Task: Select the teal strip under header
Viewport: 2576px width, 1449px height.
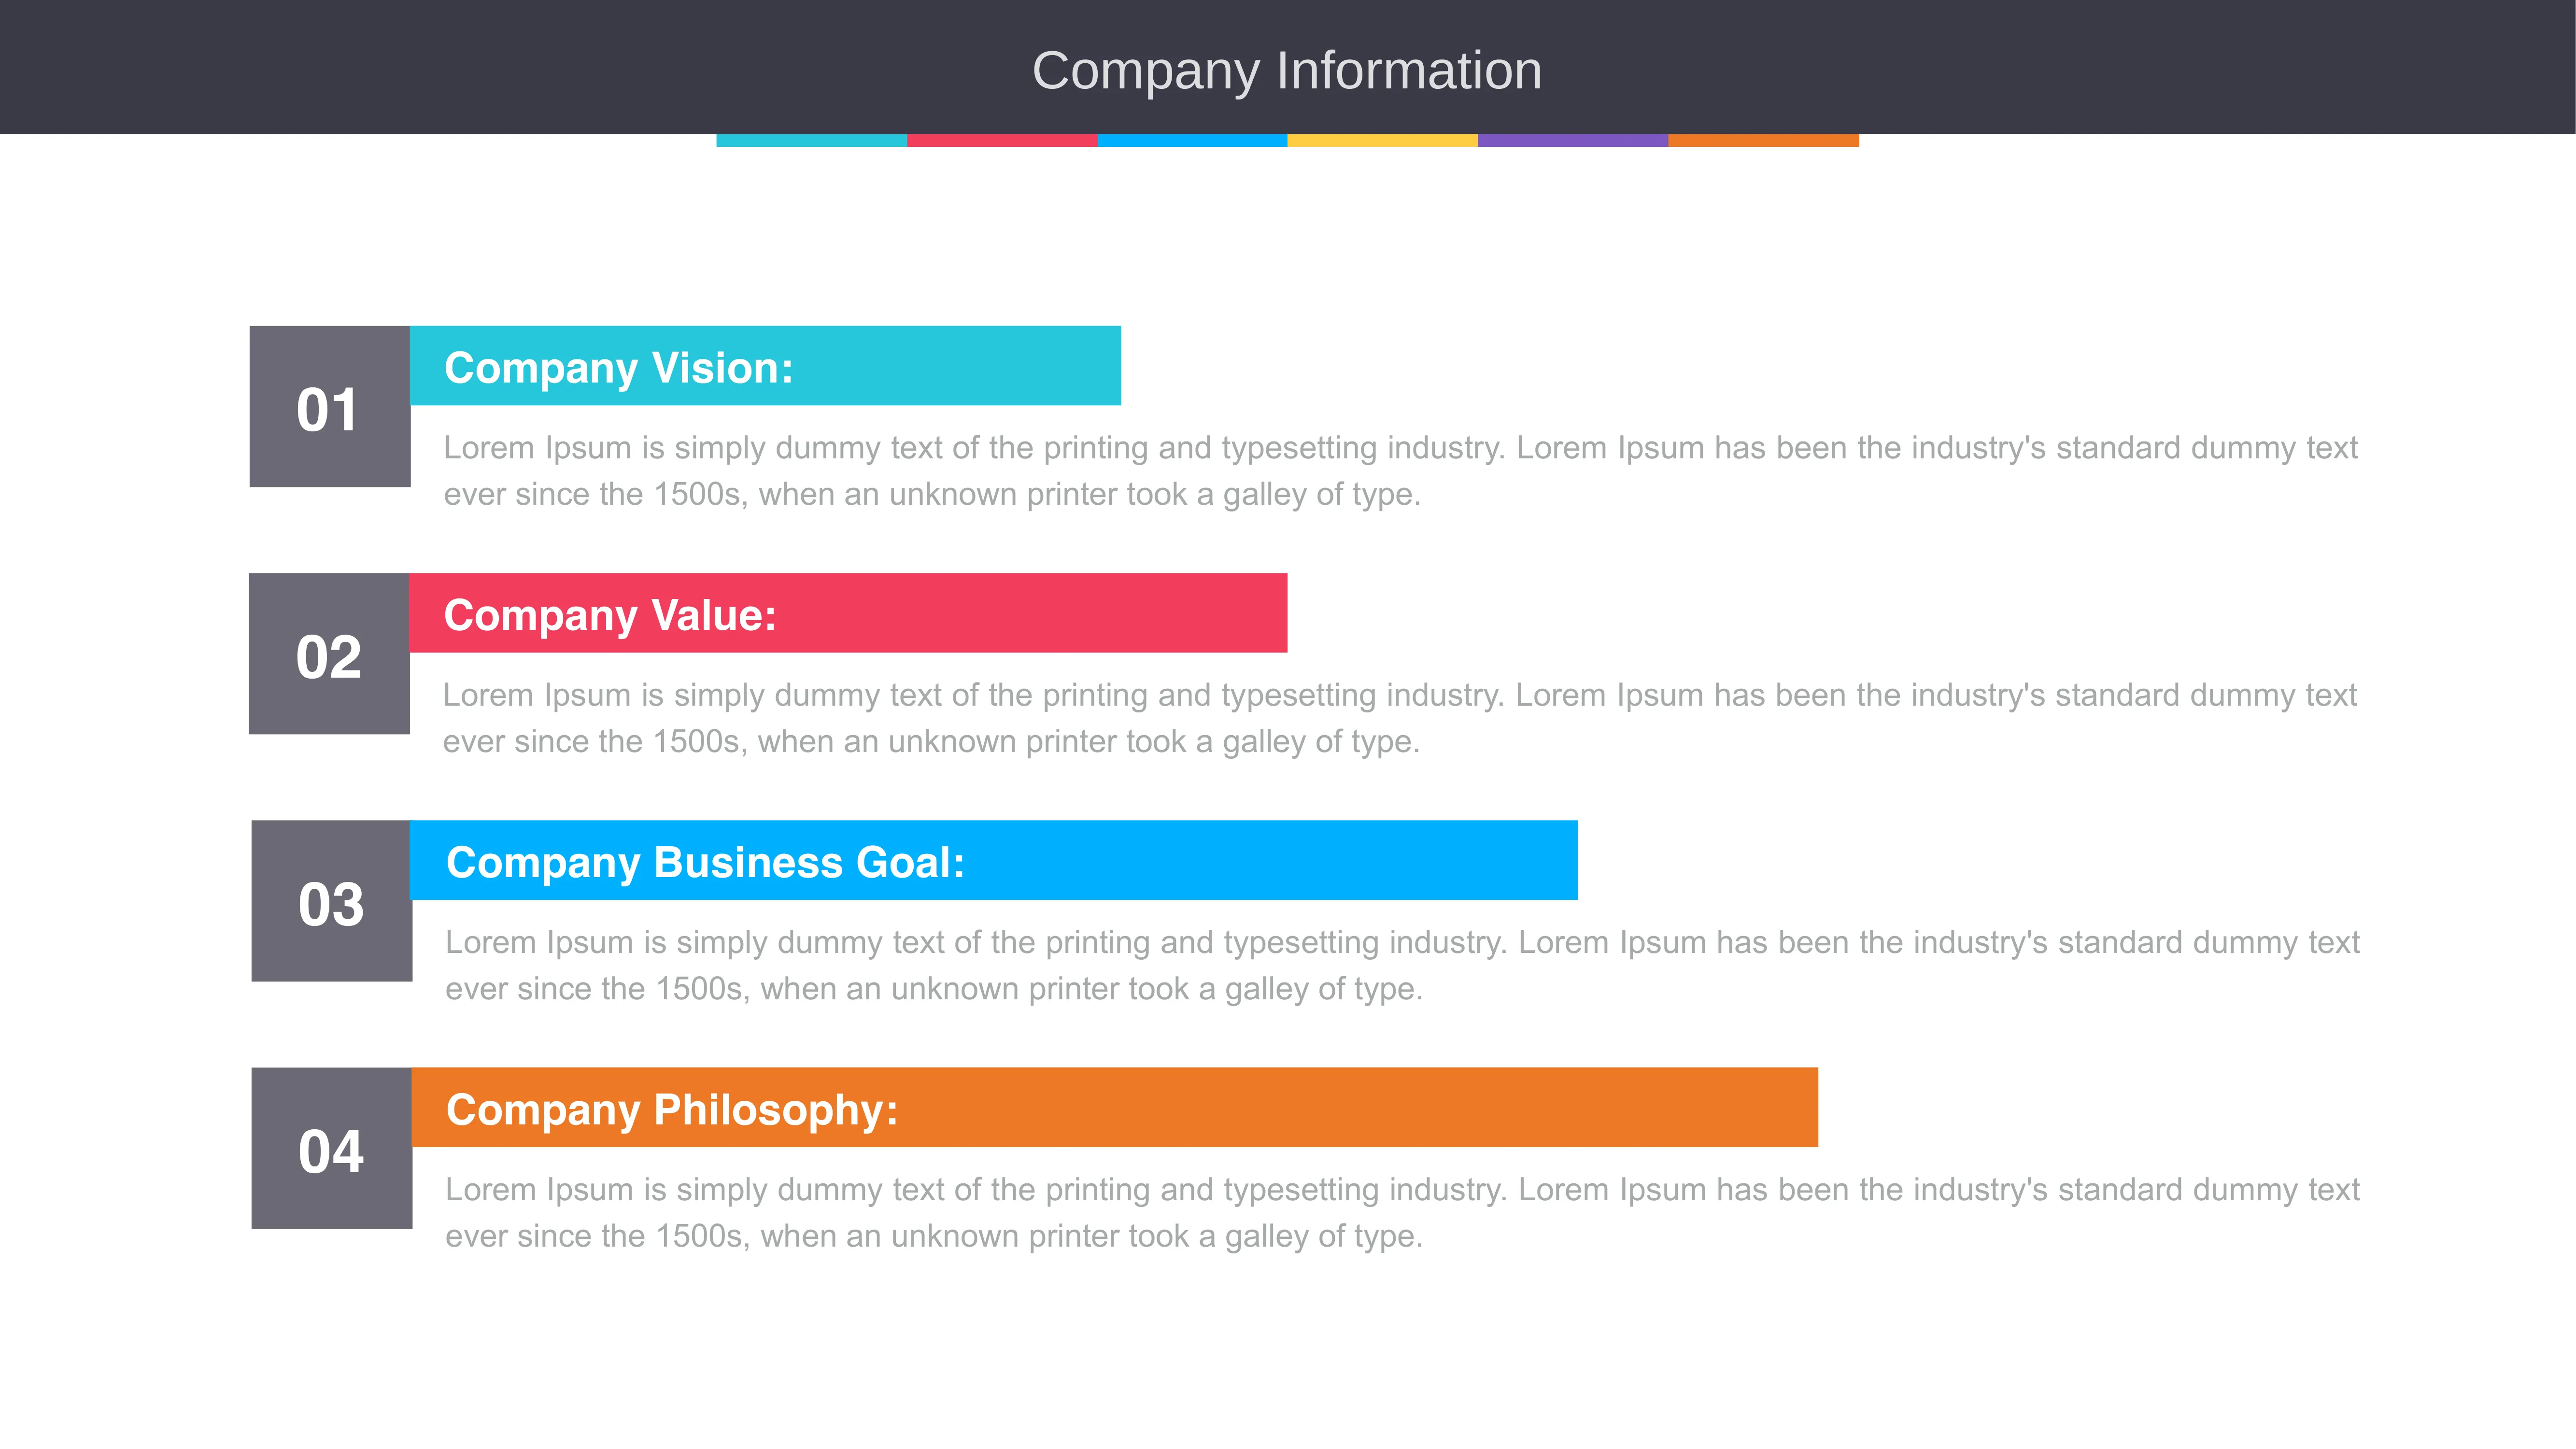Action: (811, 141)
